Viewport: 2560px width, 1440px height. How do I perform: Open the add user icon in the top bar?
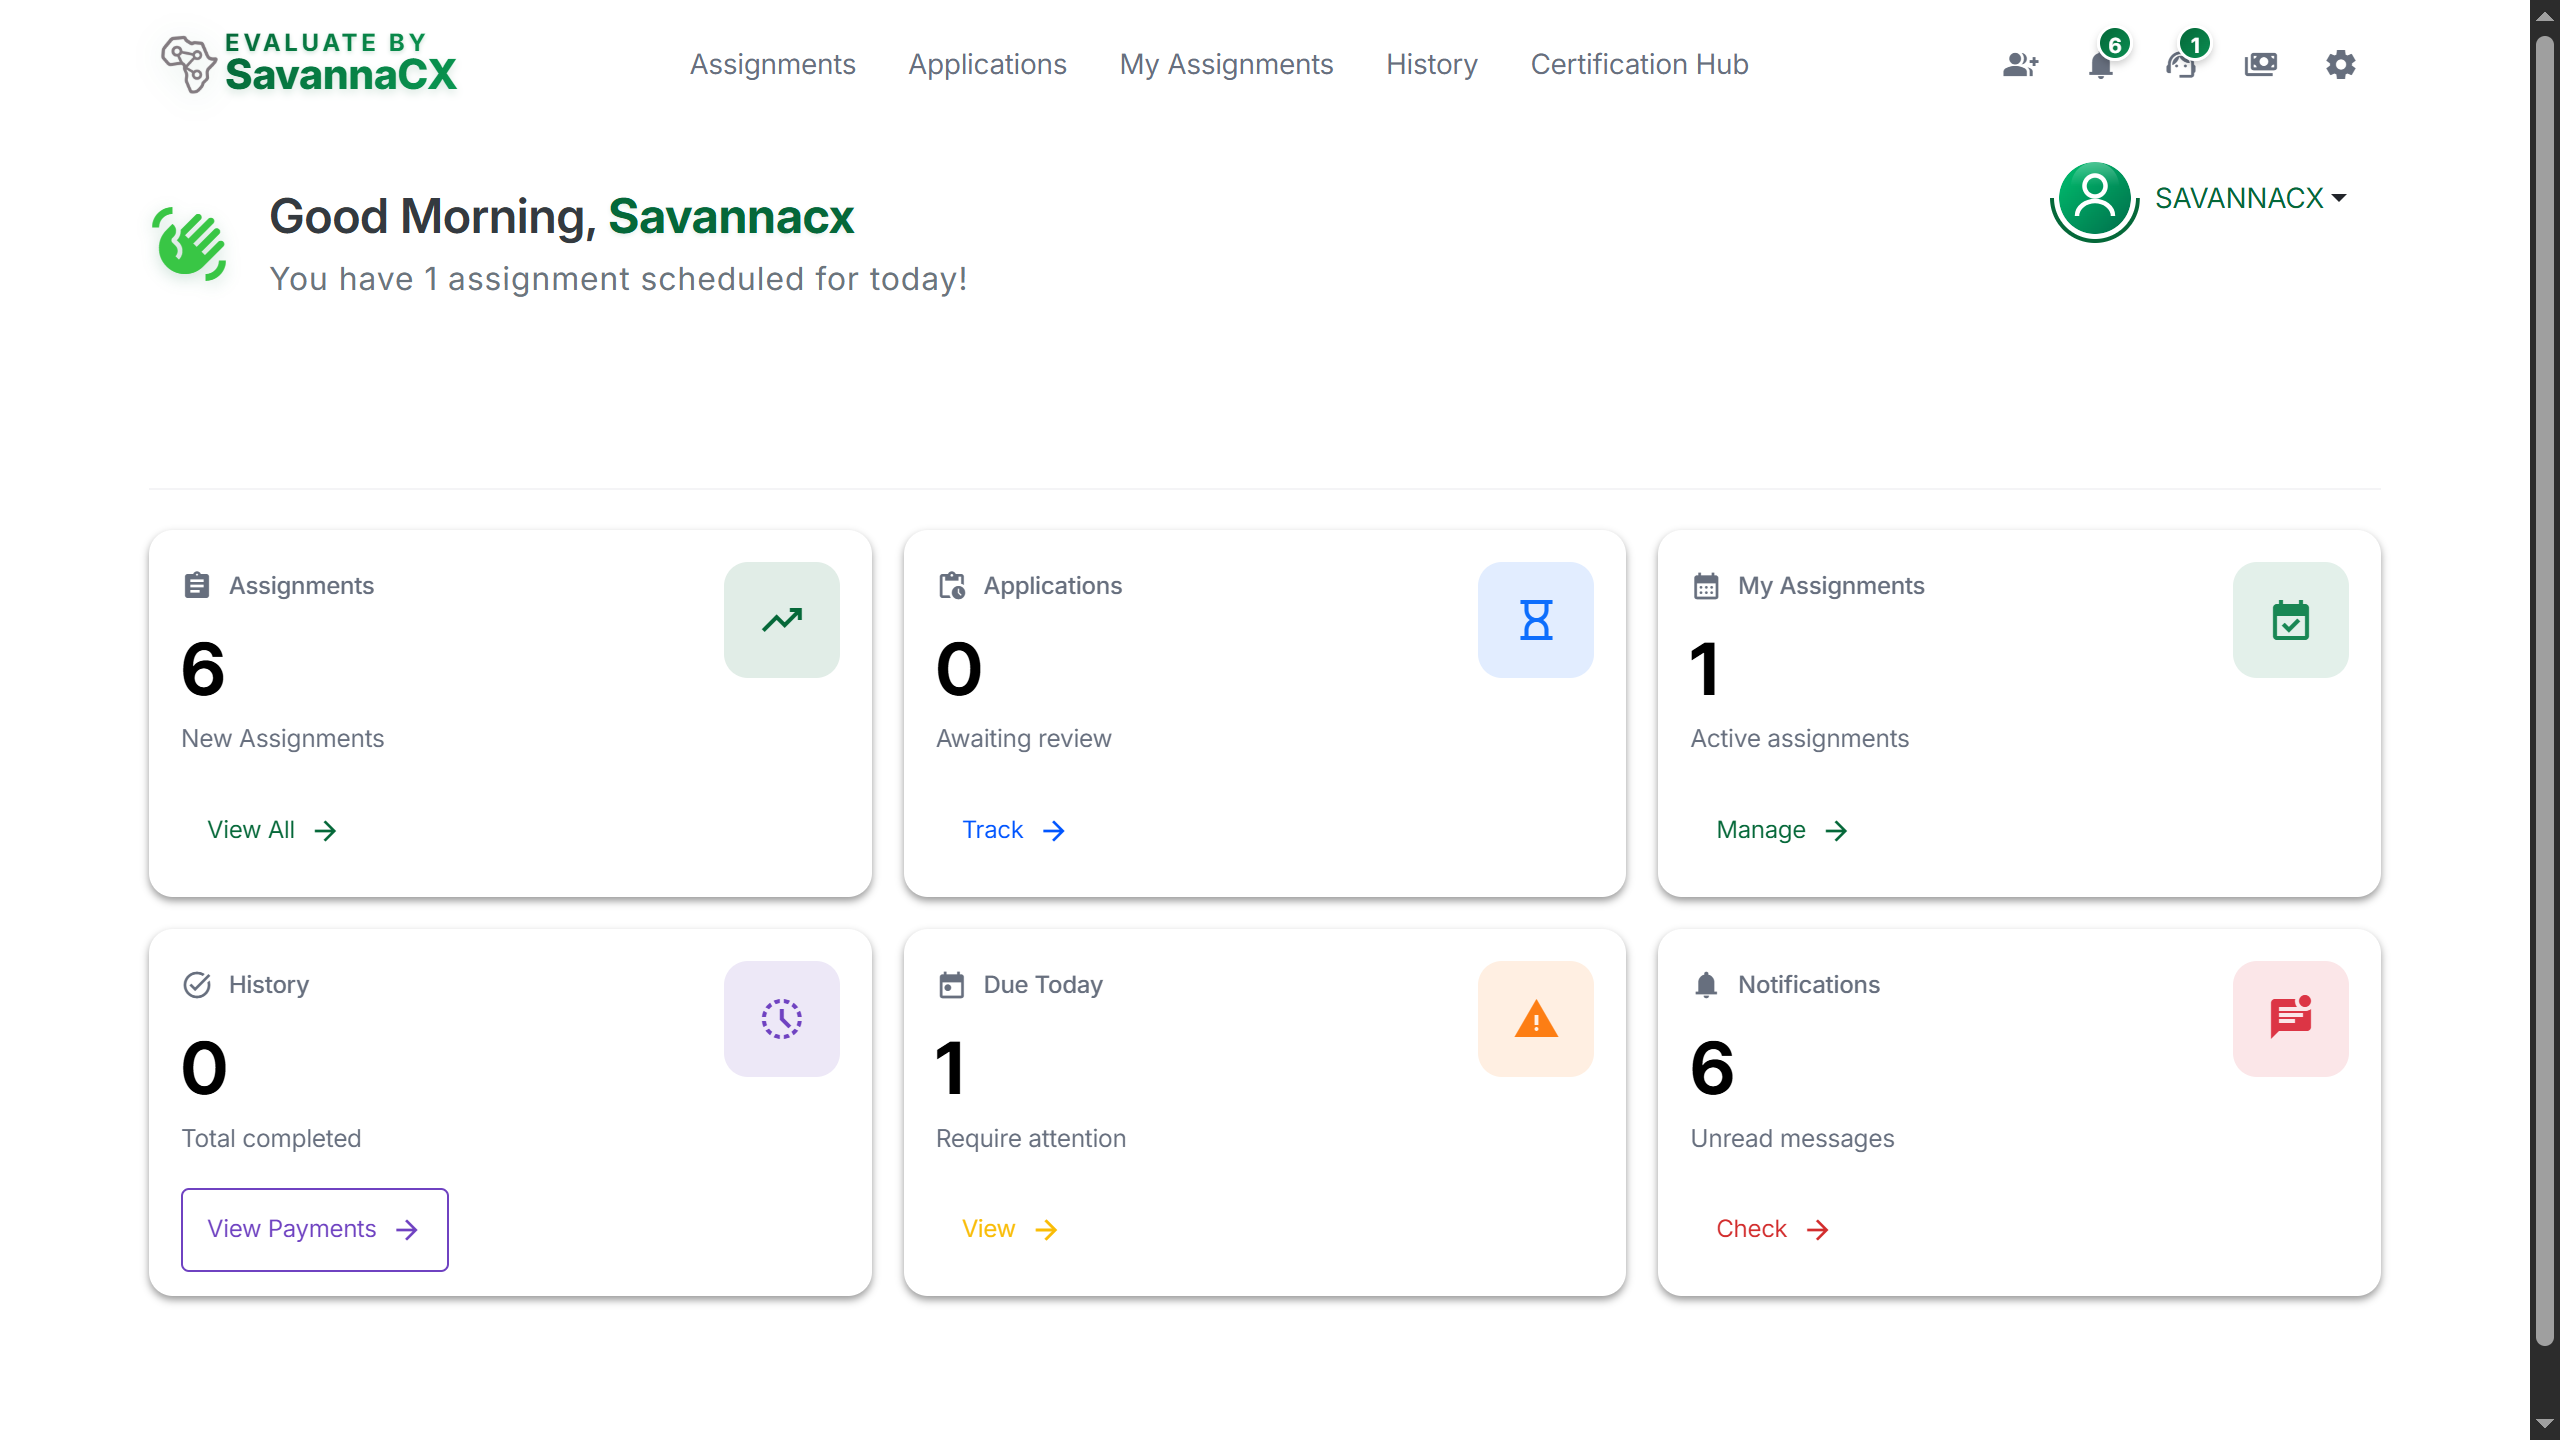pos(2020,64)
